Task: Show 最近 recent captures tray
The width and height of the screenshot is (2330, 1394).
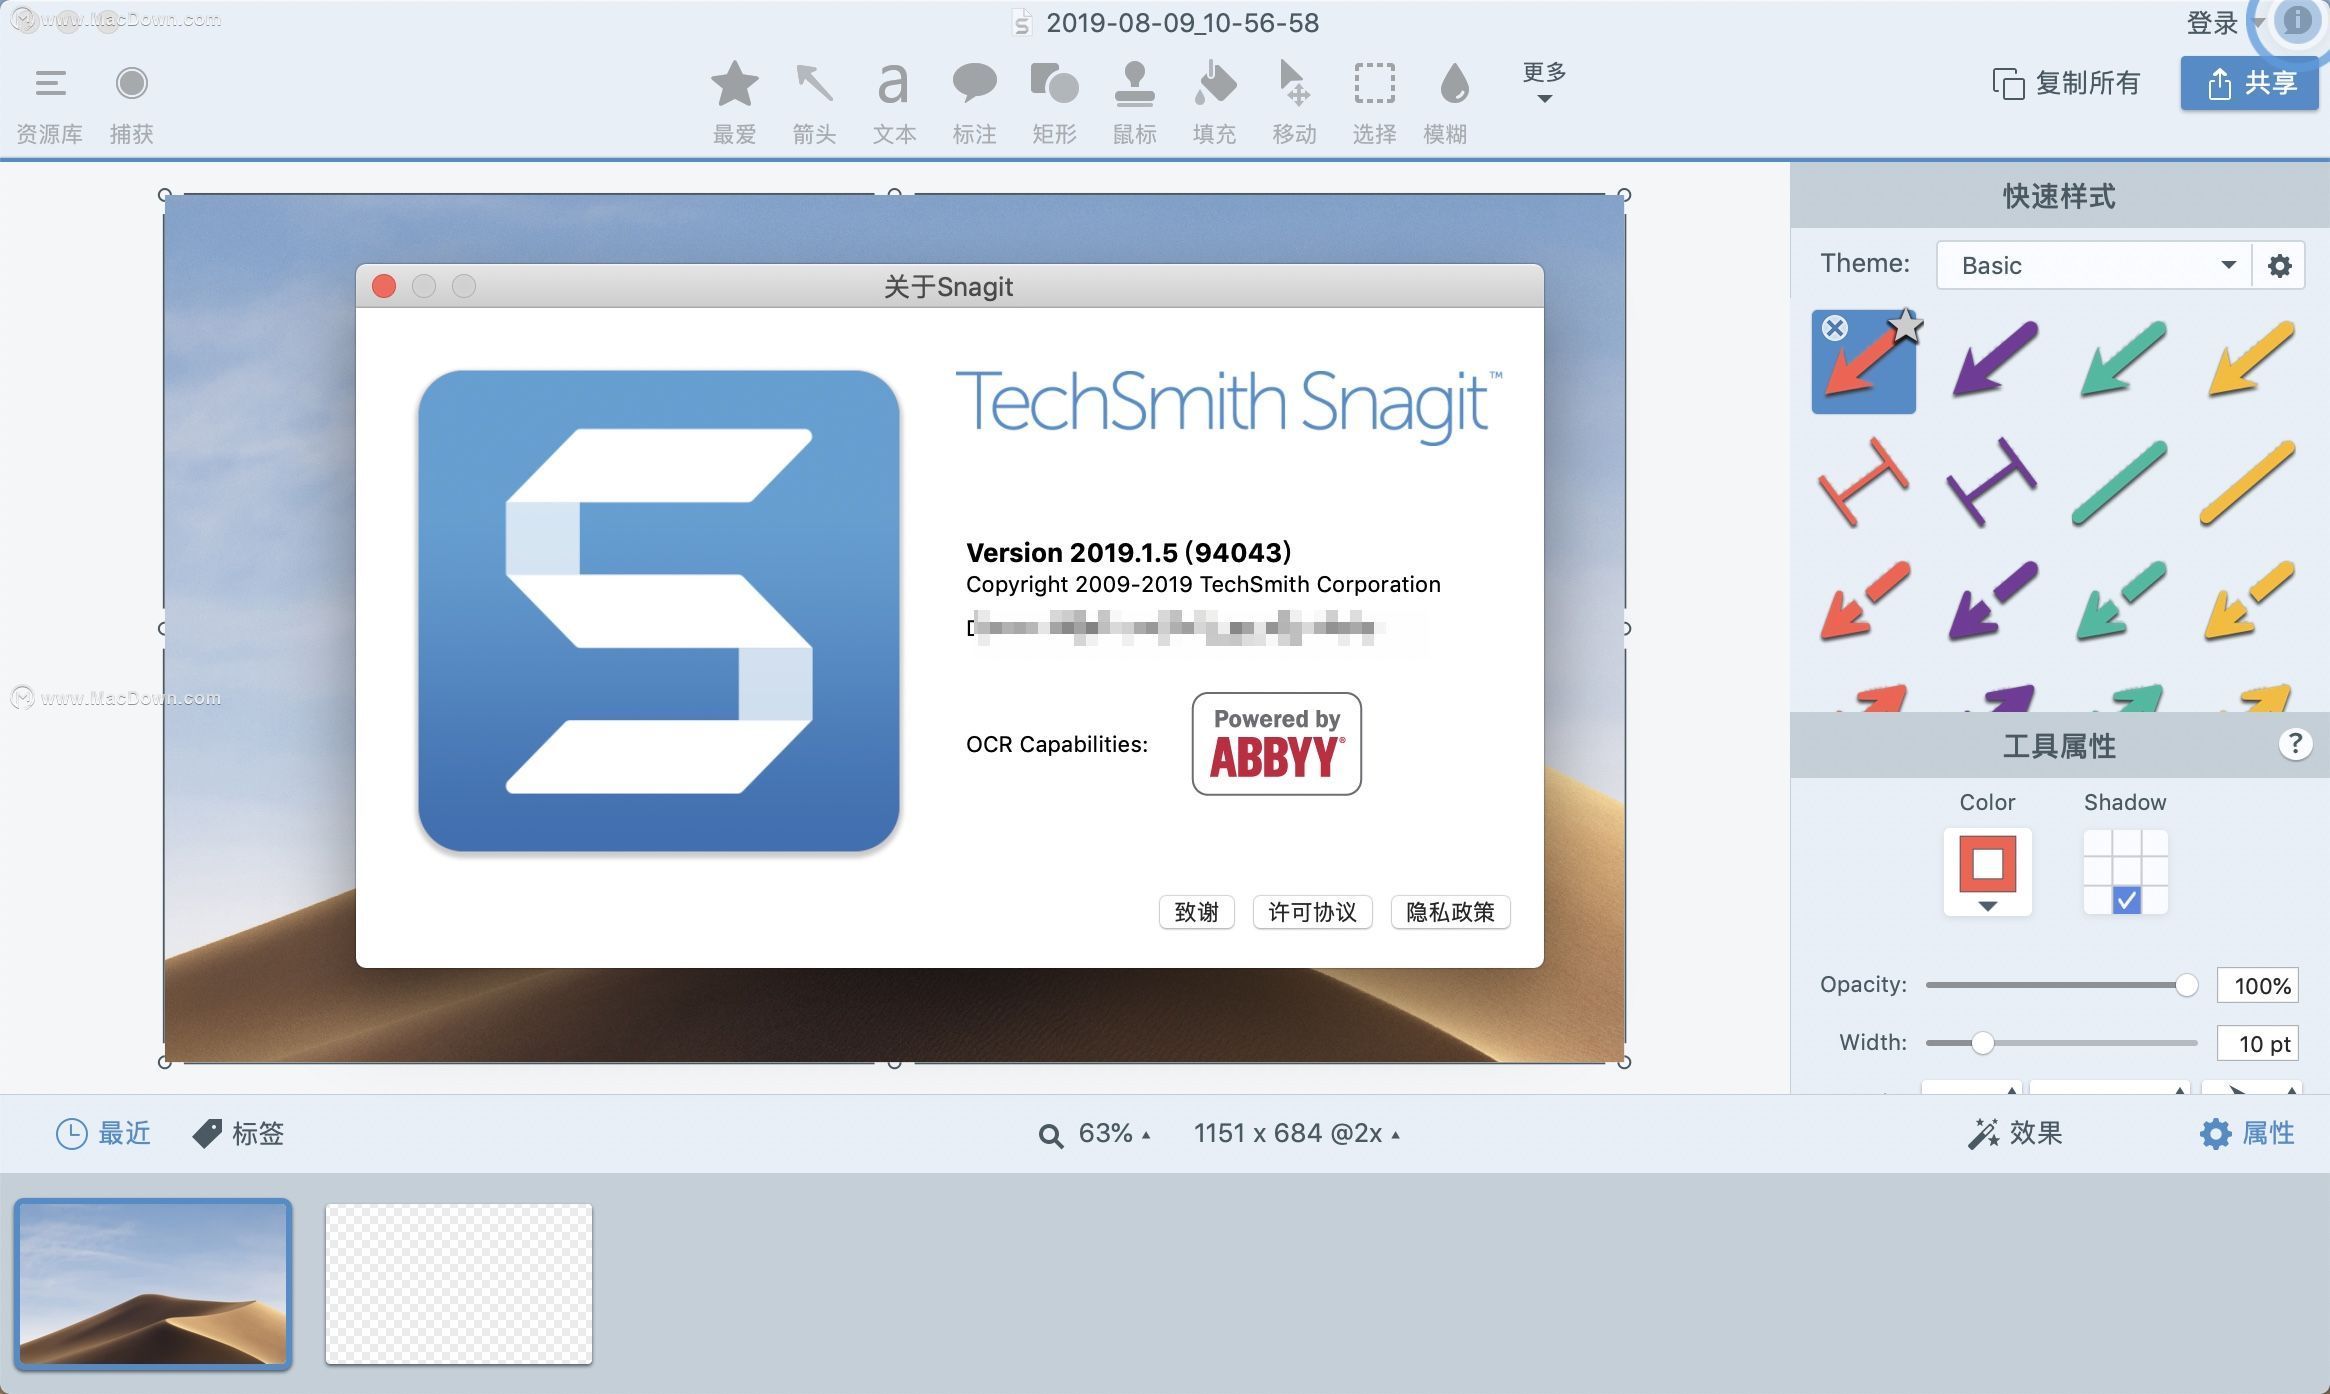Action: [102, 1133]
